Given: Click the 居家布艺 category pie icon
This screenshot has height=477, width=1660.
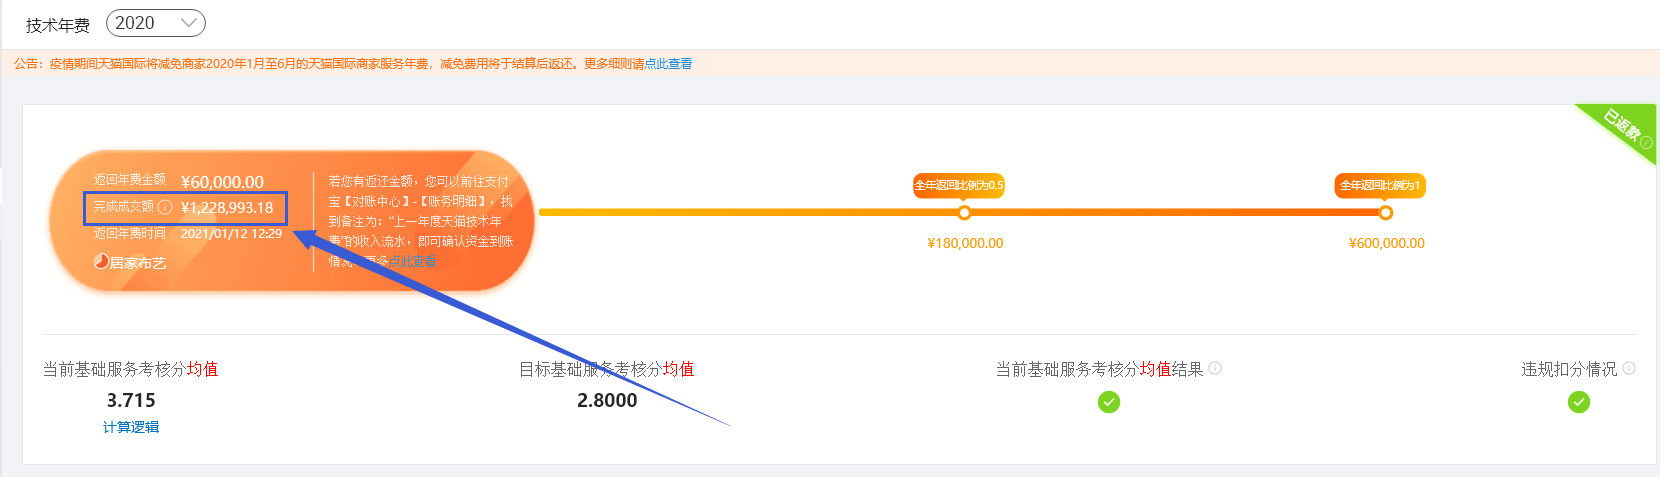Looking at the screenshot, I should [101, 261].
